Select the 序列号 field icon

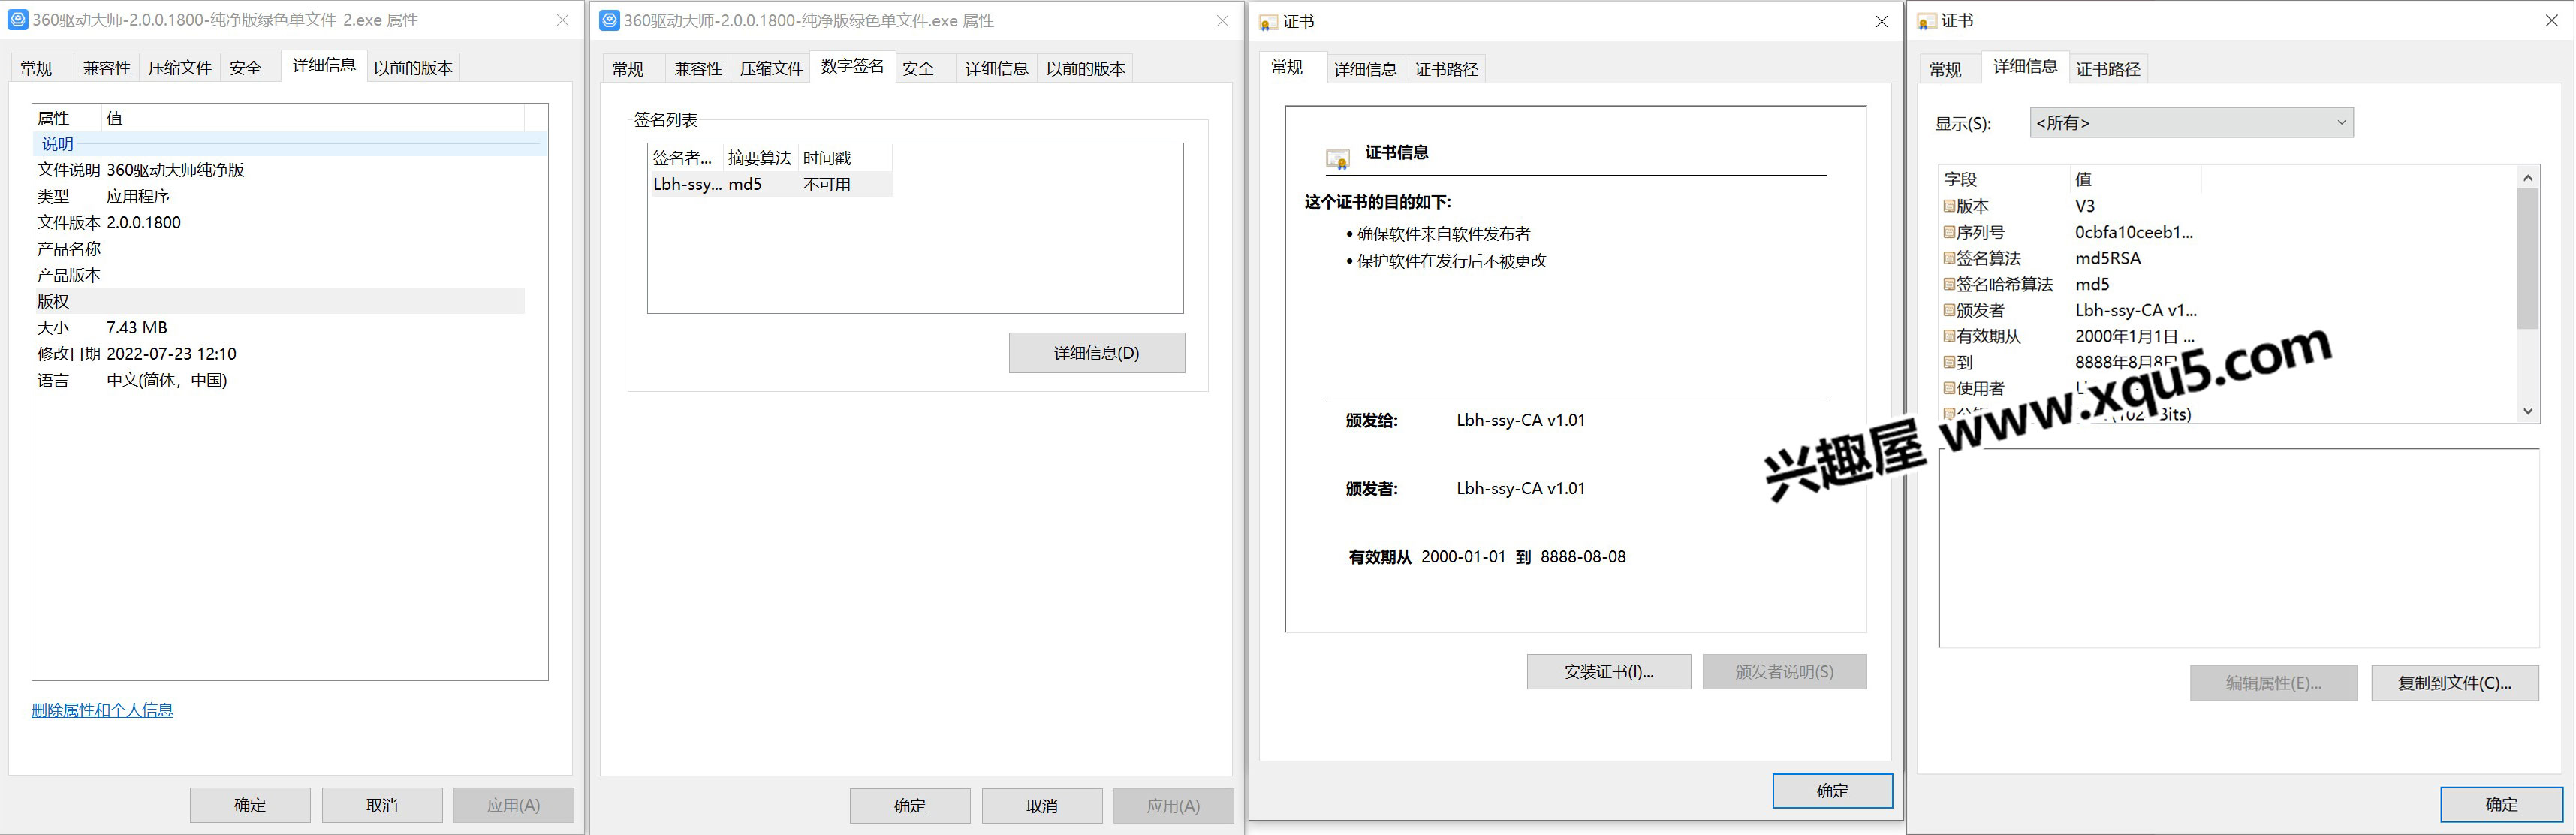1949,232
